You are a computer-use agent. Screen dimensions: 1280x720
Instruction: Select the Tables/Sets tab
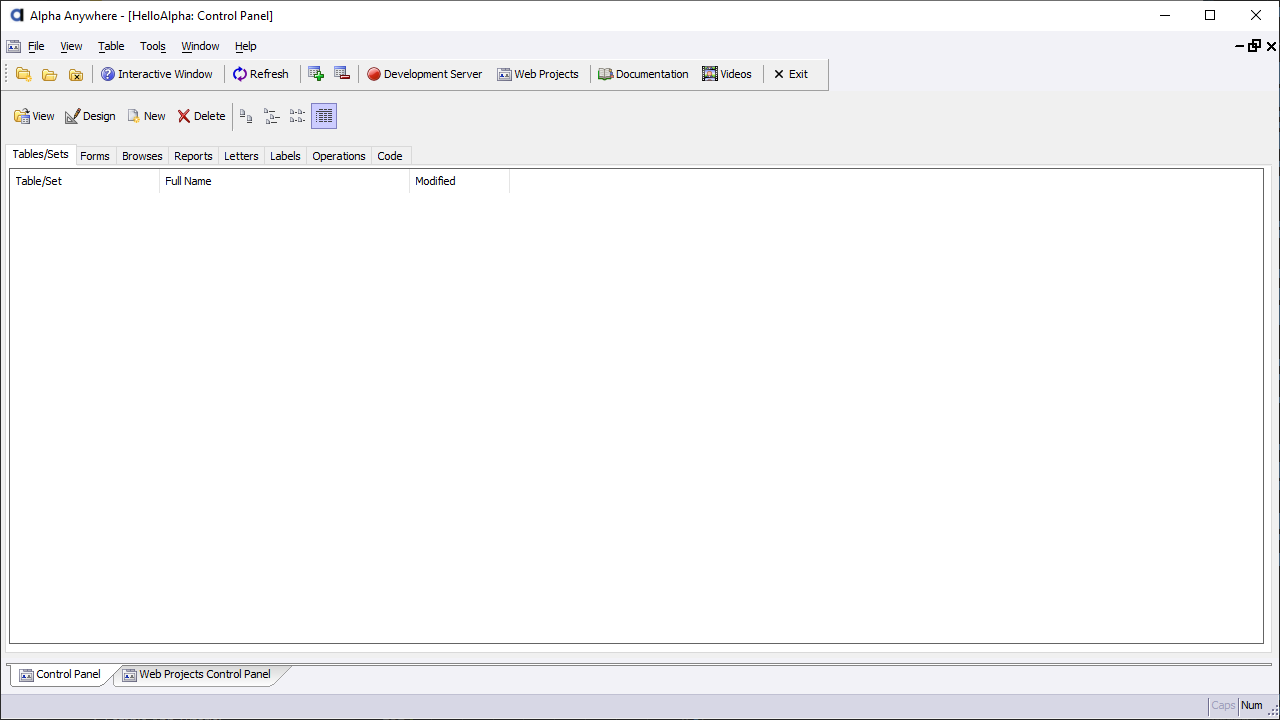coord(41,155)
